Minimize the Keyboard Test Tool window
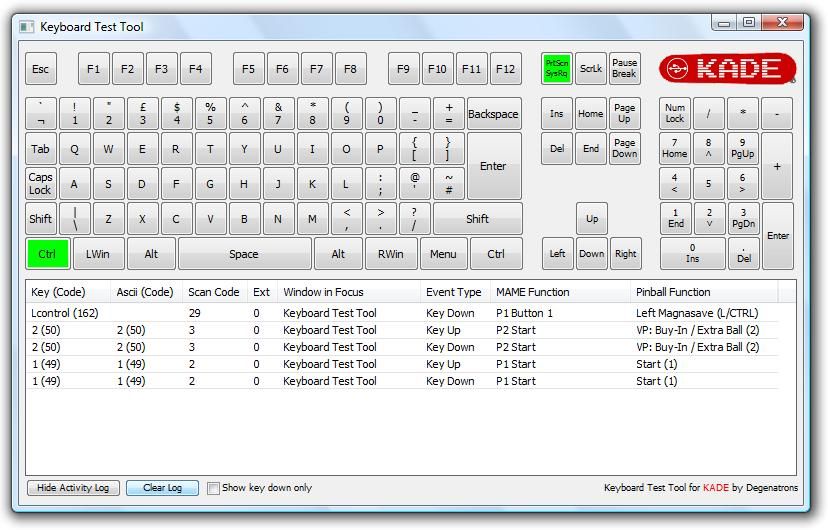828x530 pixels. click(x=724, y=23)
